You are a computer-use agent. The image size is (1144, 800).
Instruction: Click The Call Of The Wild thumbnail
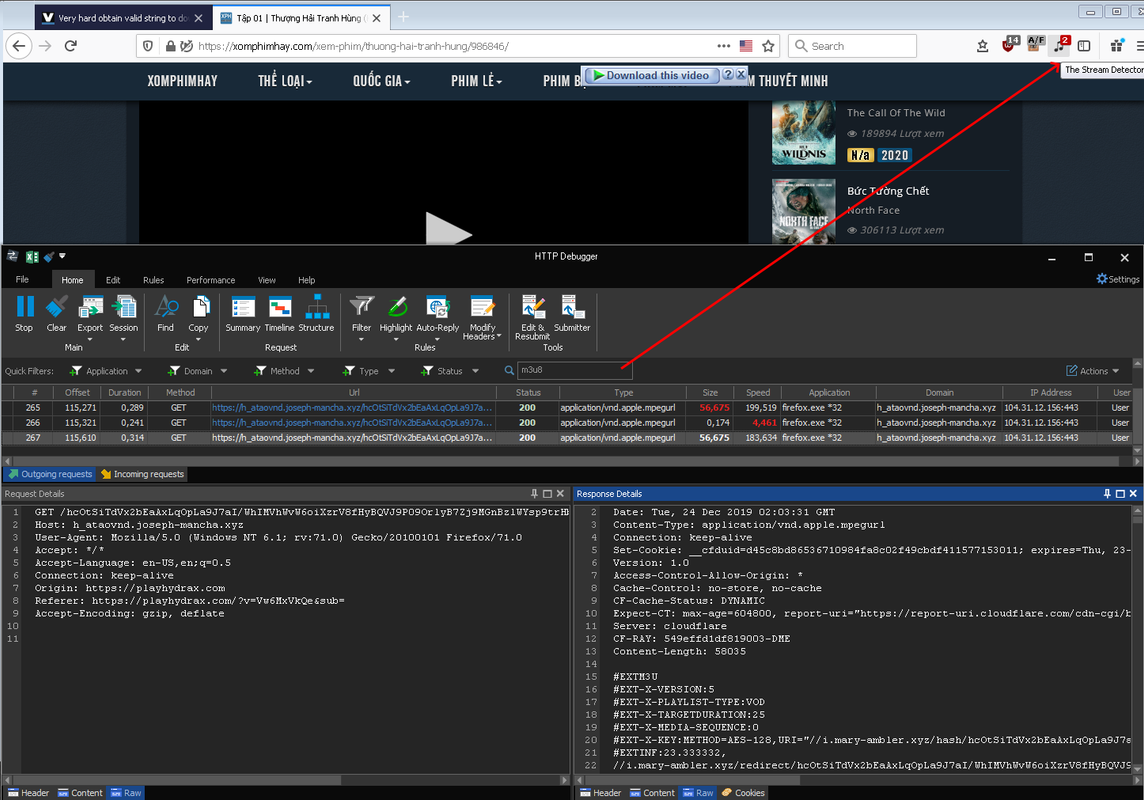tap(803, 133)
